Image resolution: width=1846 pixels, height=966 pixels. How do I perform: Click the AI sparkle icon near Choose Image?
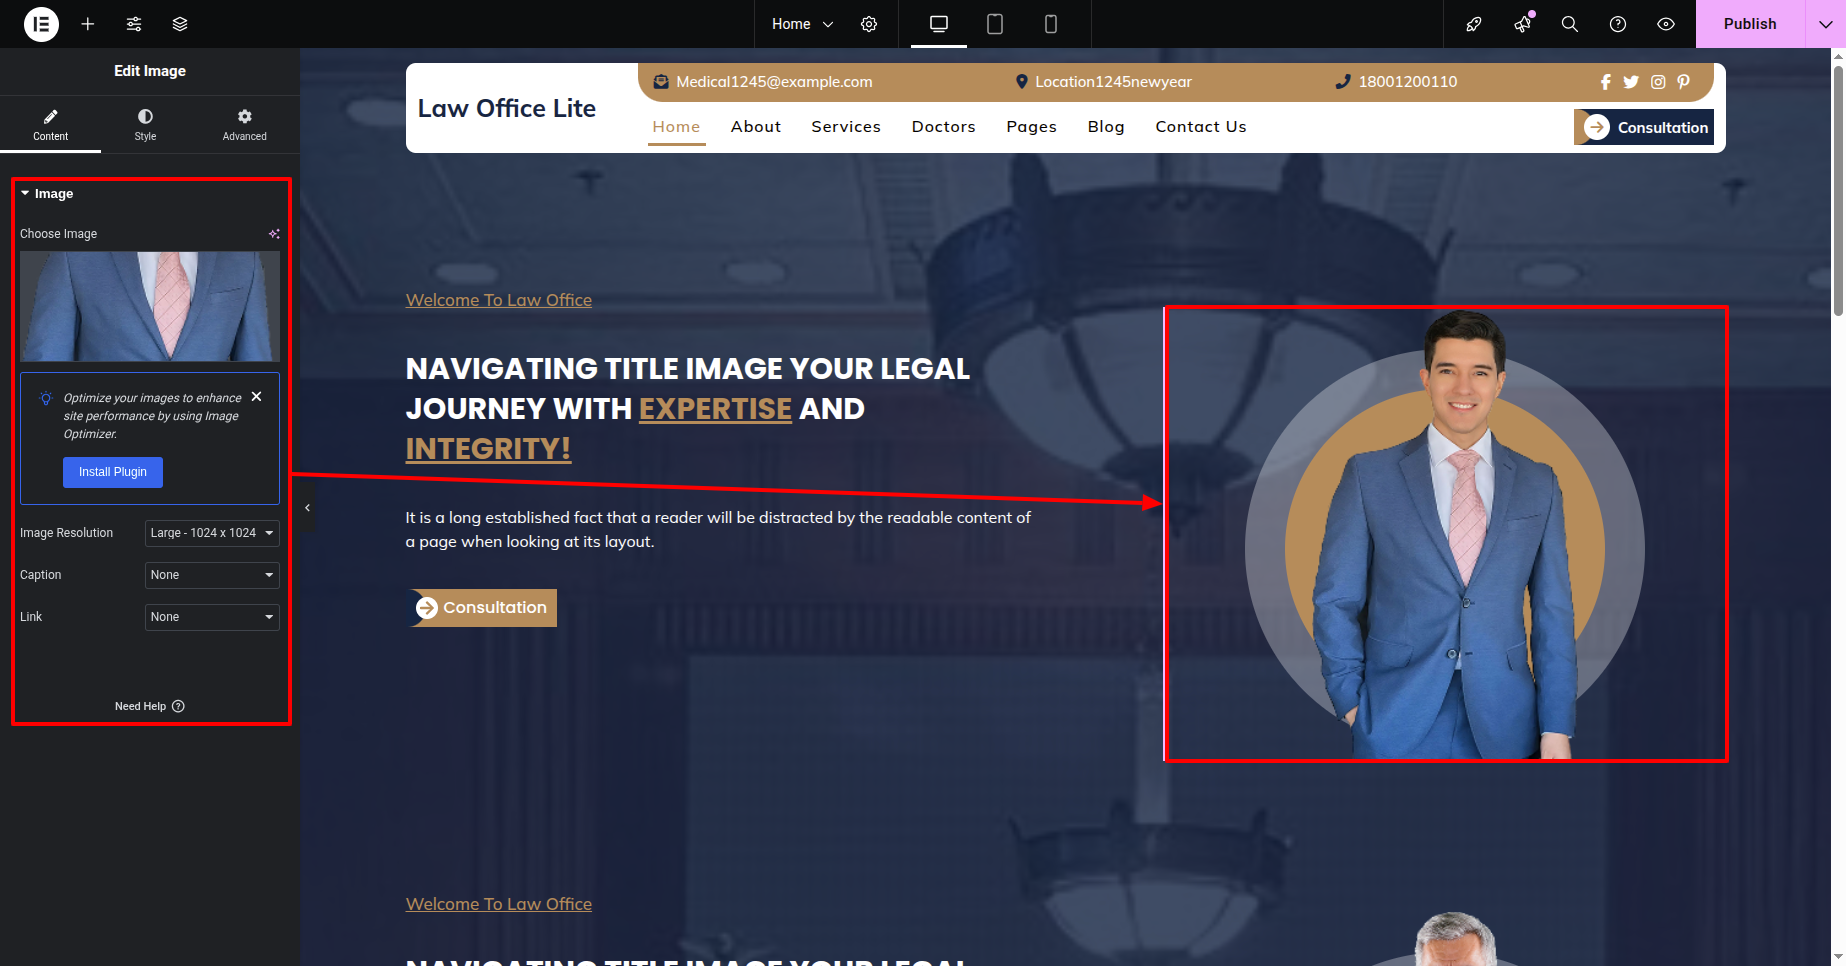pos(274,234)
